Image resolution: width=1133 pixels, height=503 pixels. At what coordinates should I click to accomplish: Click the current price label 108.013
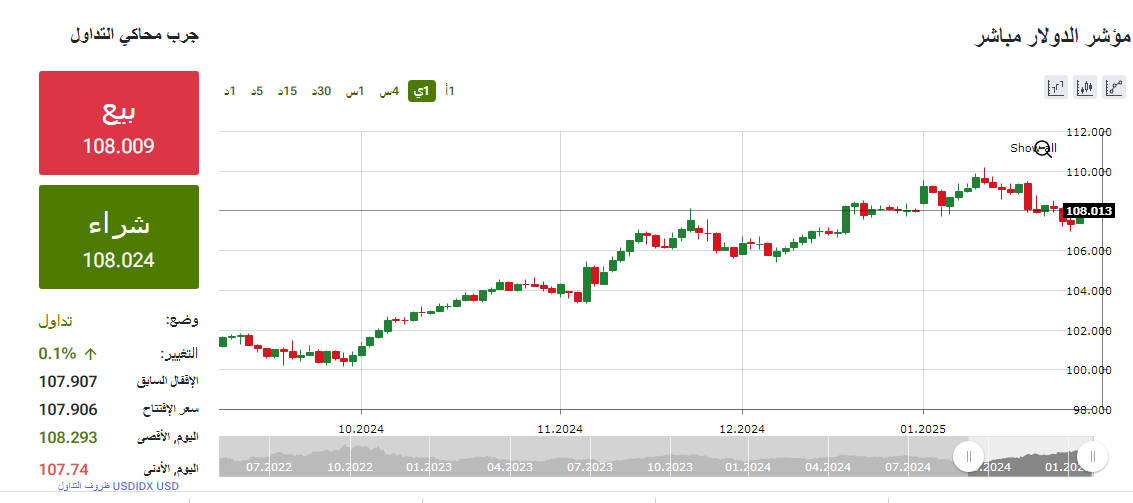pos(1088,211)
